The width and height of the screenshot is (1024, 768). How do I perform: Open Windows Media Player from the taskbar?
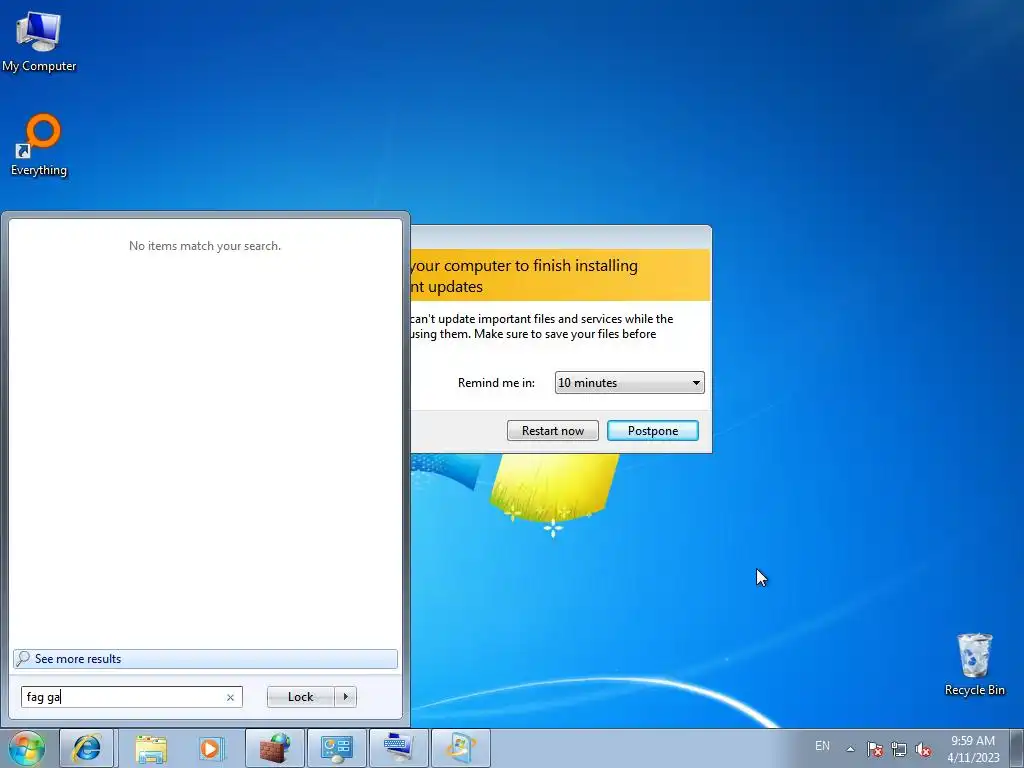[210, 748]
